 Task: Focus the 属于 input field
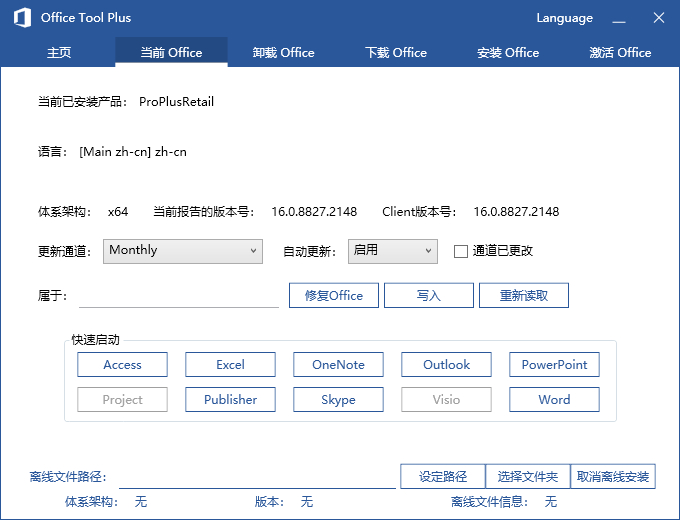179,296
